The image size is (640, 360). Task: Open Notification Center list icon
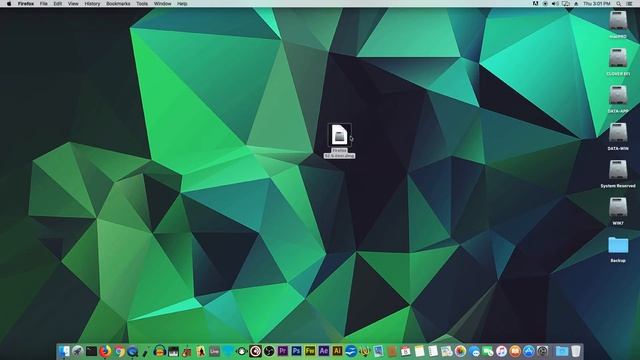pyautogui.click(x=629, y=4)
